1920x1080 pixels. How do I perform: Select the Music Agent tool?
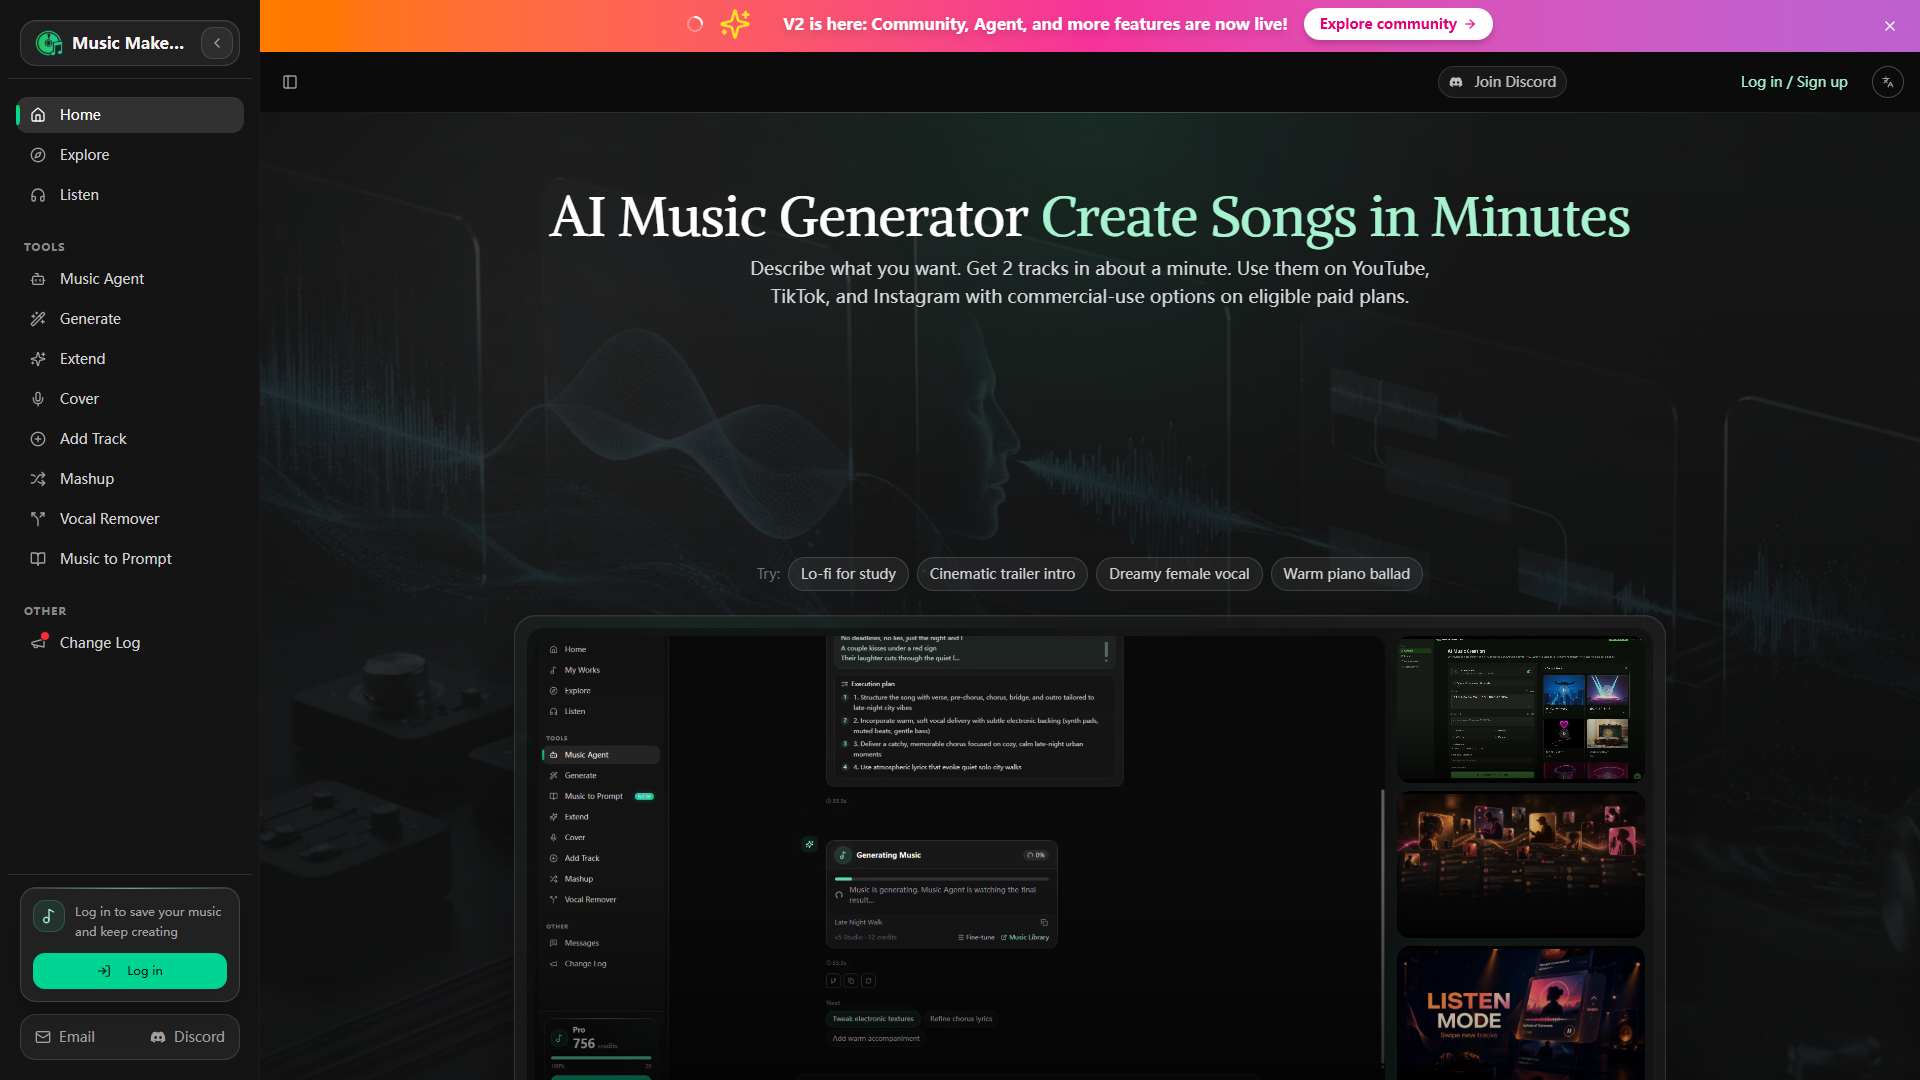pyautogui.click(x=130, y=279)
